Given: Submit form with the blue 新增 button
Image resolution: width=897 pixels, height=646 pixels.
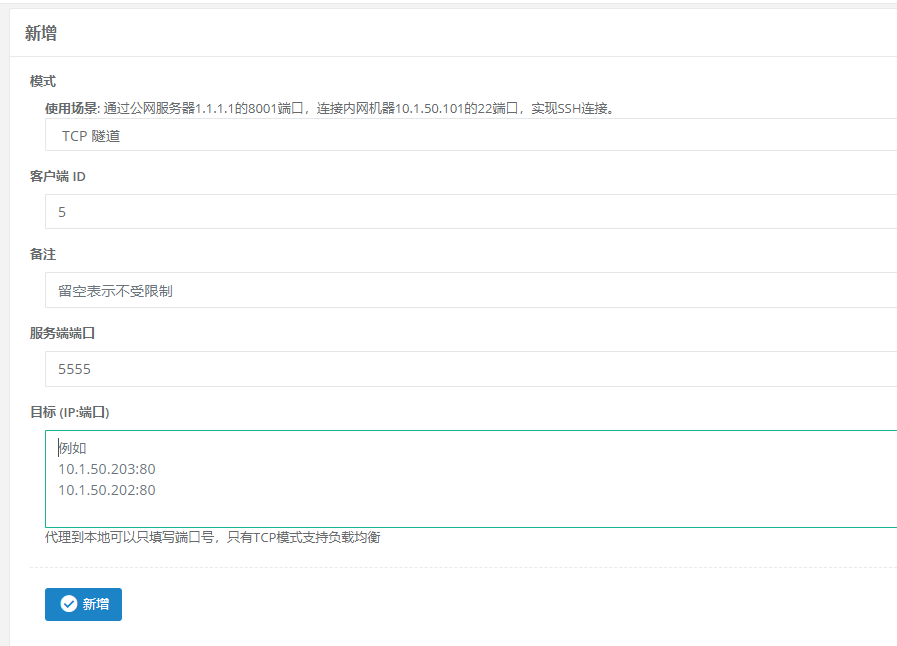Looking at the screenshot, I should pos(84,604).
